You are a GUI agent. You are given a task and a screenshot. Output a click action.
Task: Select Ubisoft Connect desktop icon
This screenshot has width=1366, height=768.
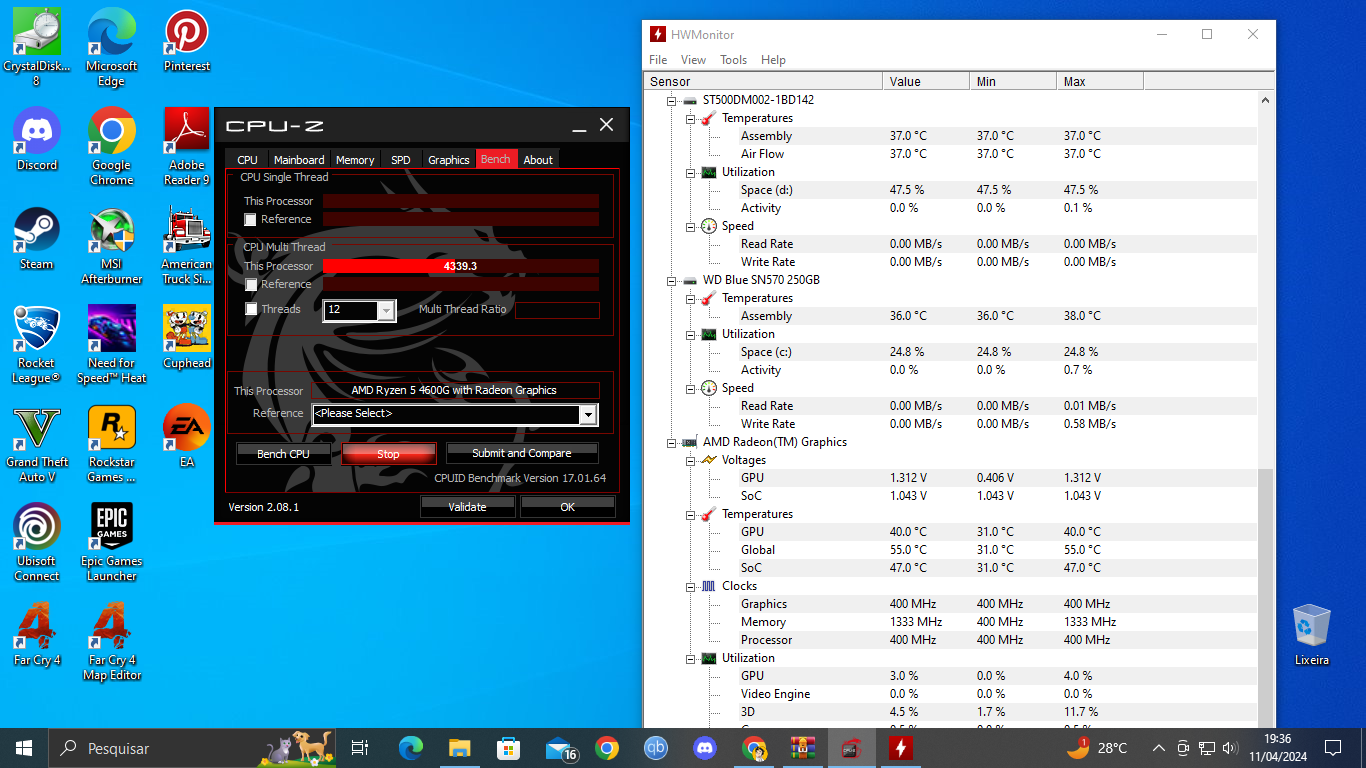[37, 543]
